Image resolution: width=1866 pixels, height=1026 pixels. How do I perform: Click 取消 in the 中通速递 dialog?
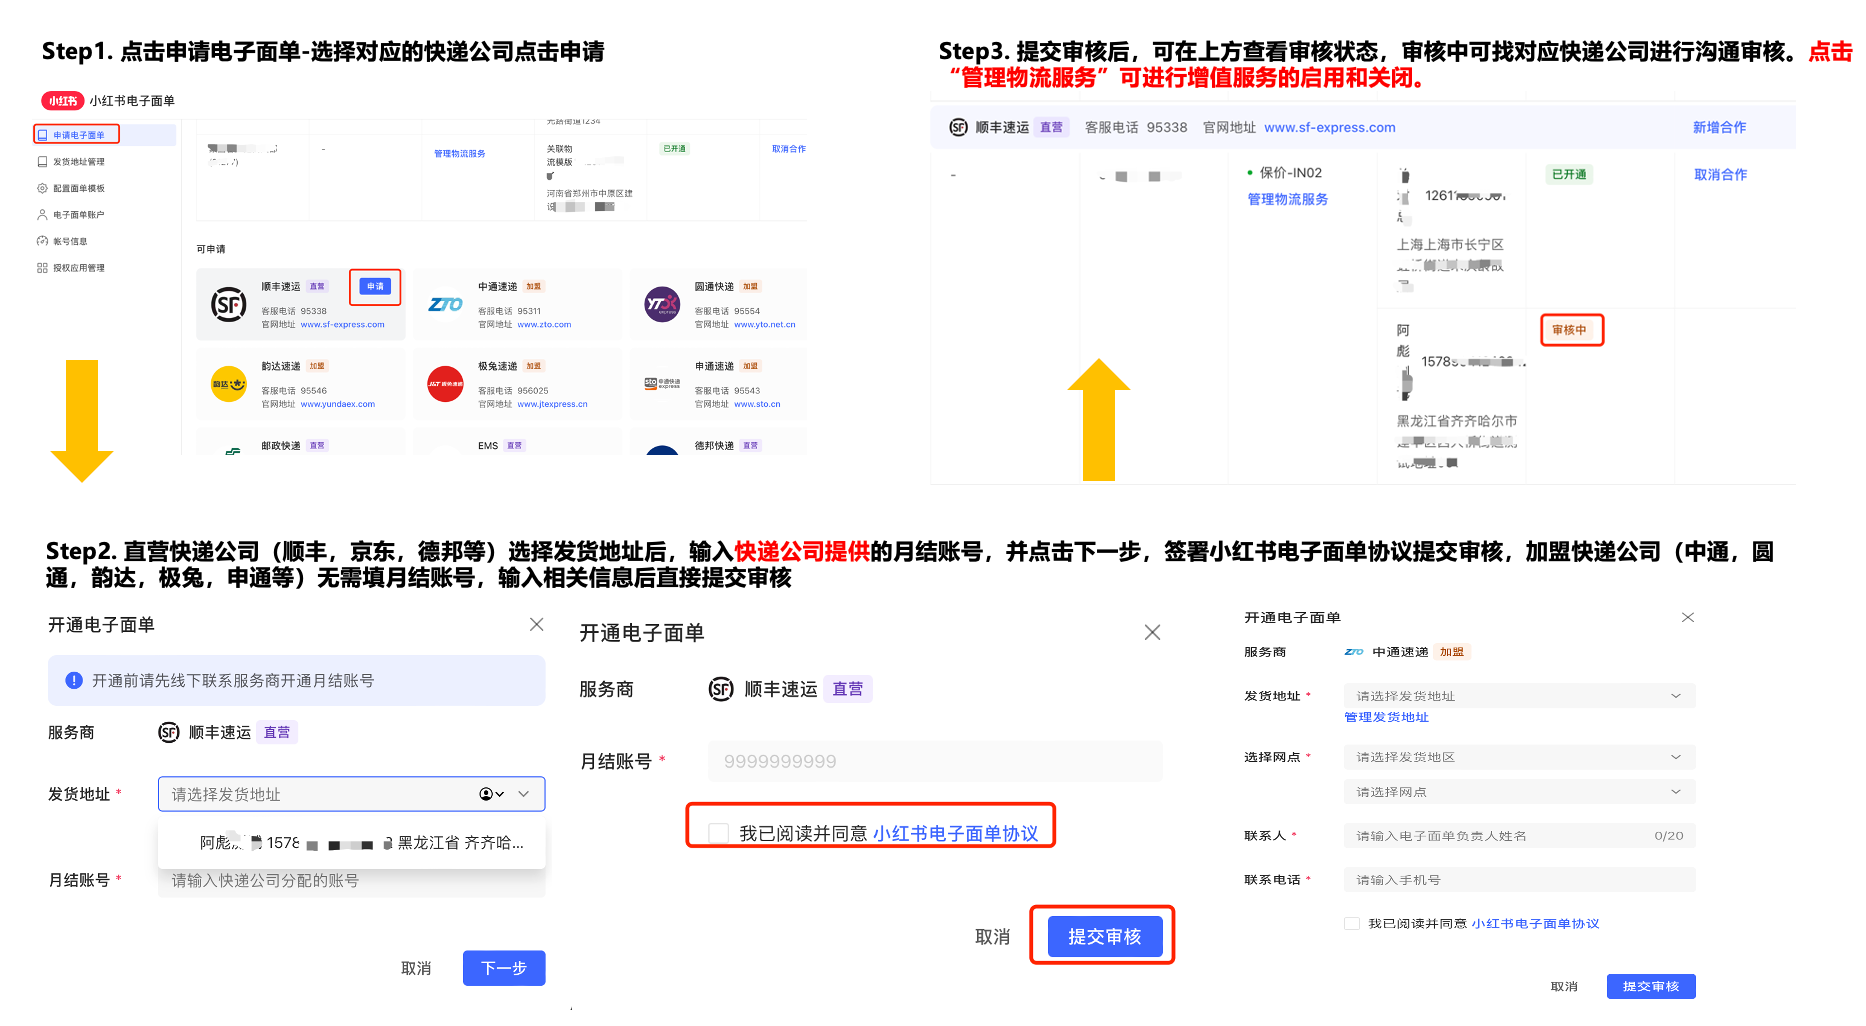[x=1564, y=987]
